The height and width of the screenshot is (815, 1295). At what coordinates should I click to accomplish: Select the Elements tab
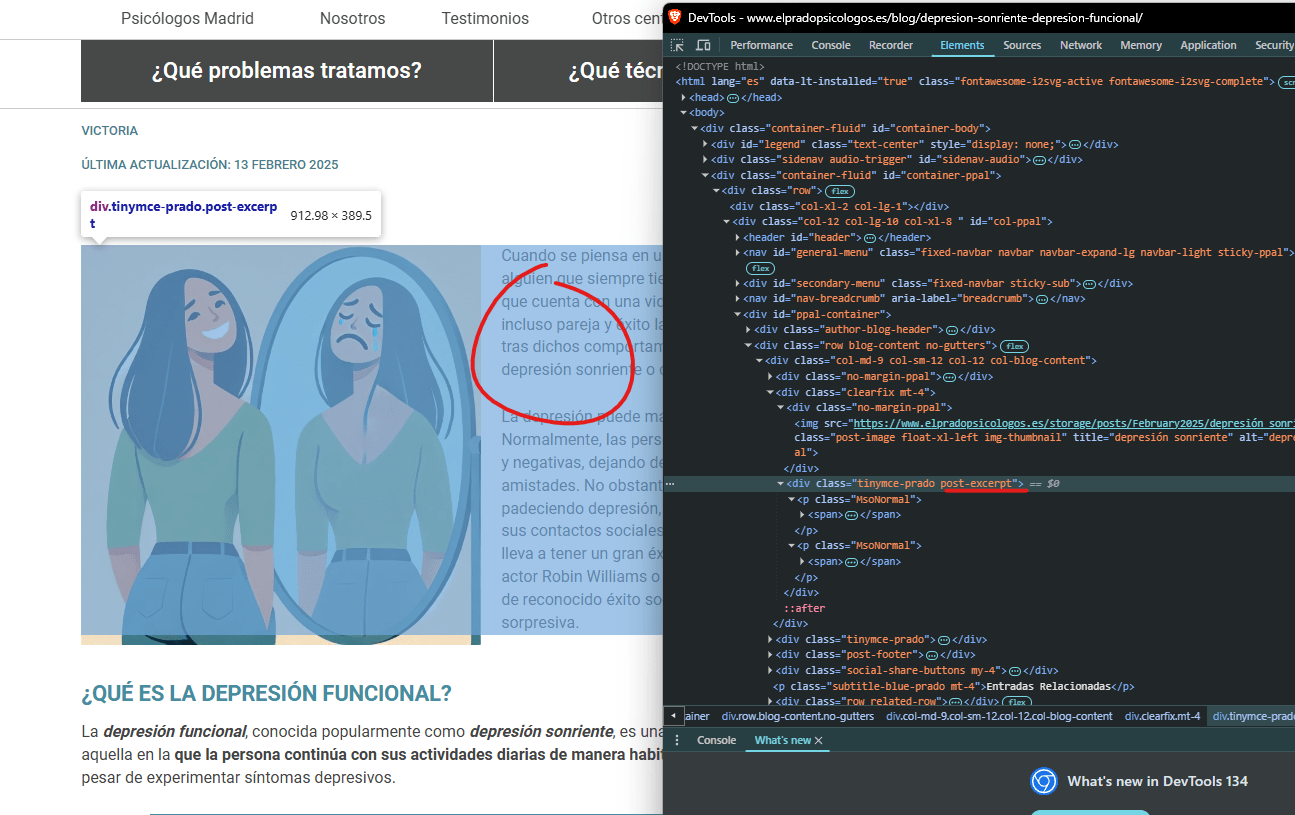(x=962, y=45)
